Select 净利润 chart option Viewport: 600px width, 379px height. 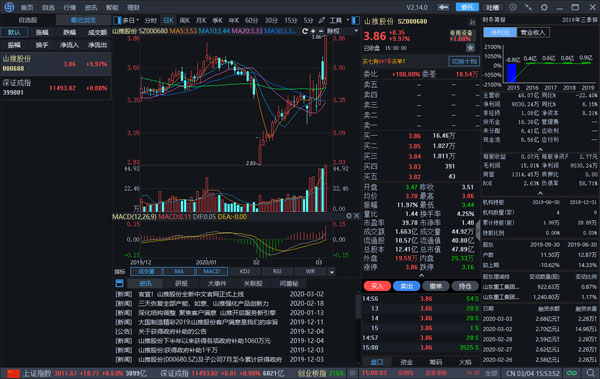500,33
